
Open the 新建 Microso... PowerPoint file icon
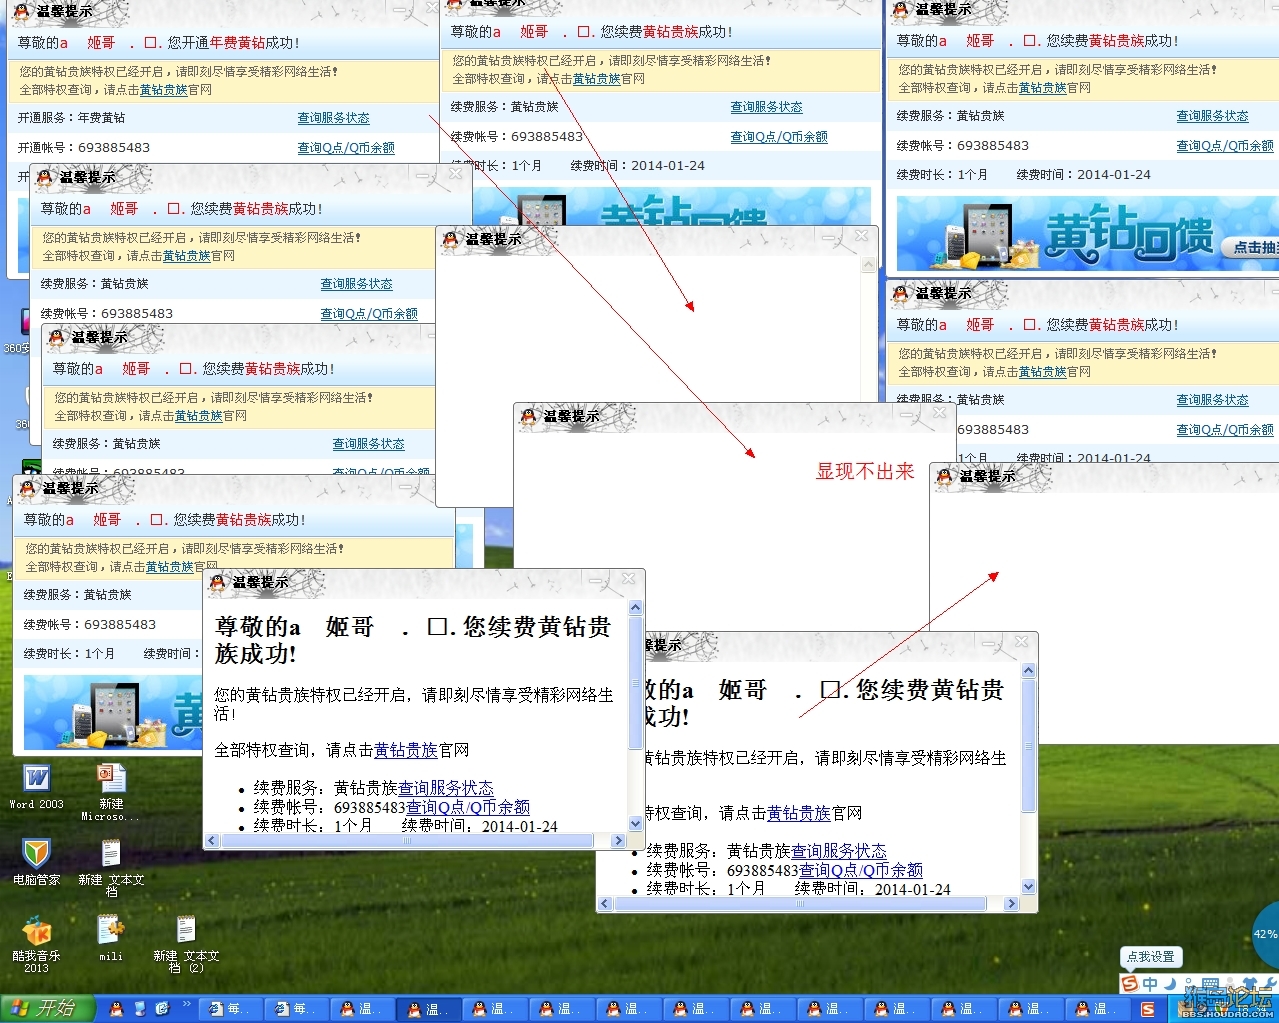[x=111, y=791]
